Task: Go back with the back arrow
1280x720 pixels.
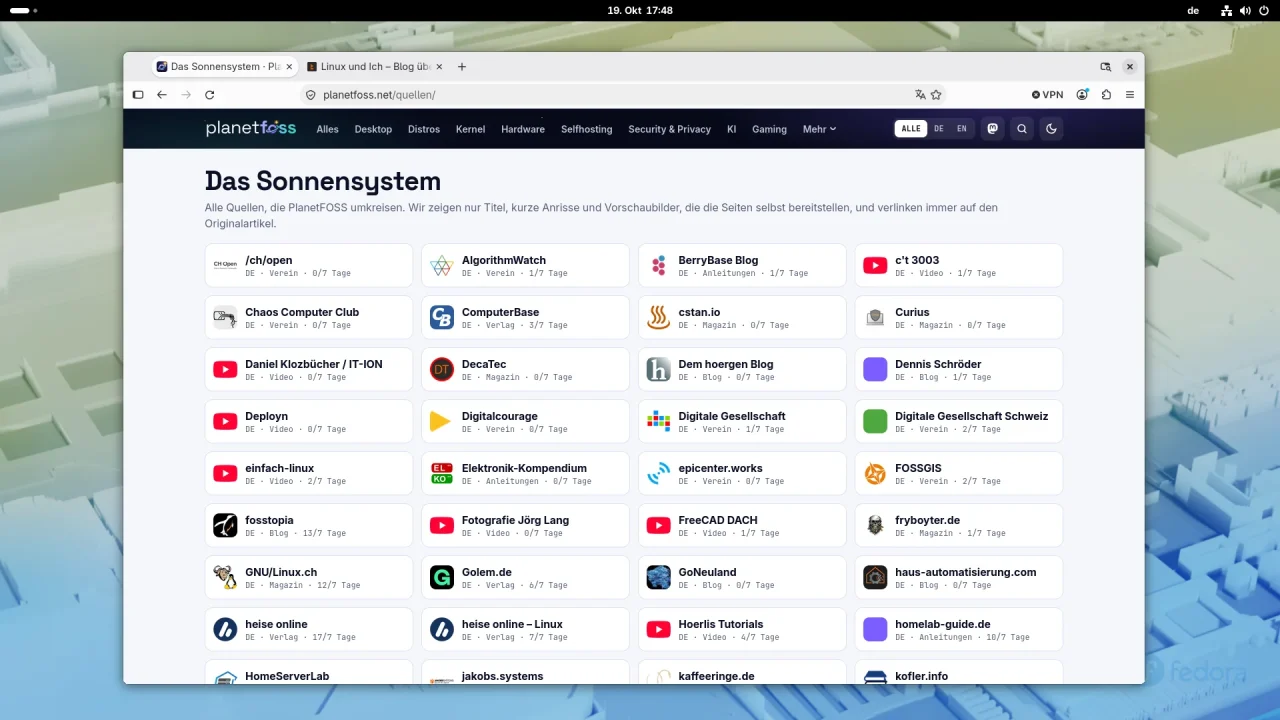Action: [162, 95]
